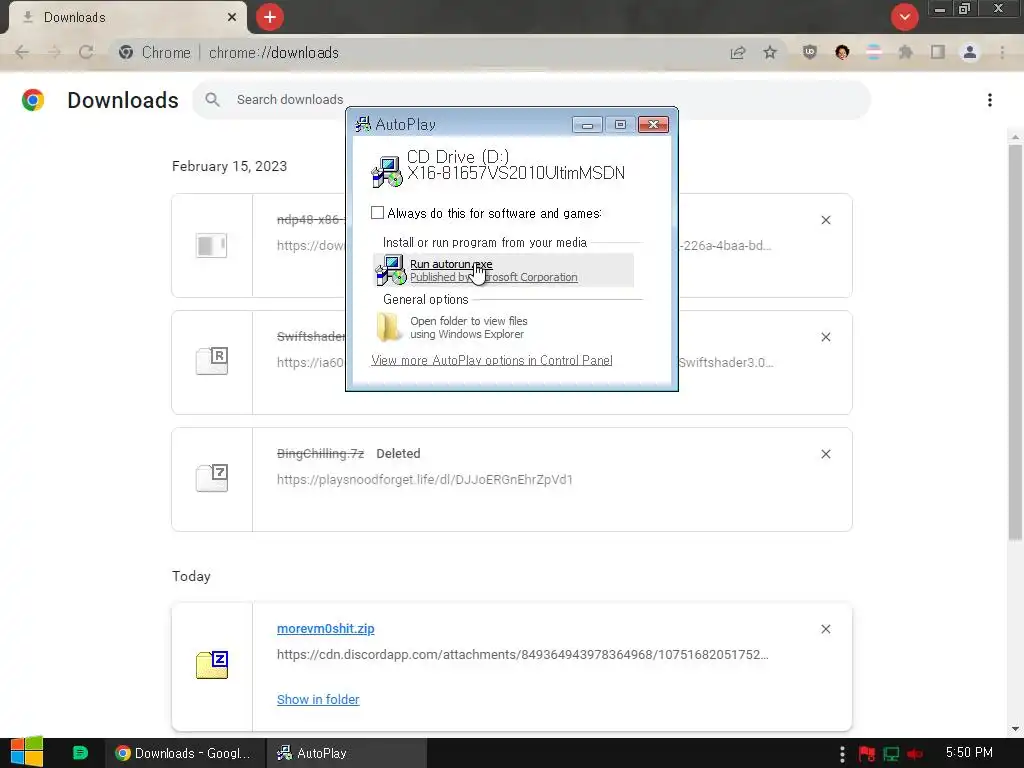The height and width of the screenshot is (768, 1024).
Task: Remove ndp48-x86 entry from downloads list
Action: 825,220
